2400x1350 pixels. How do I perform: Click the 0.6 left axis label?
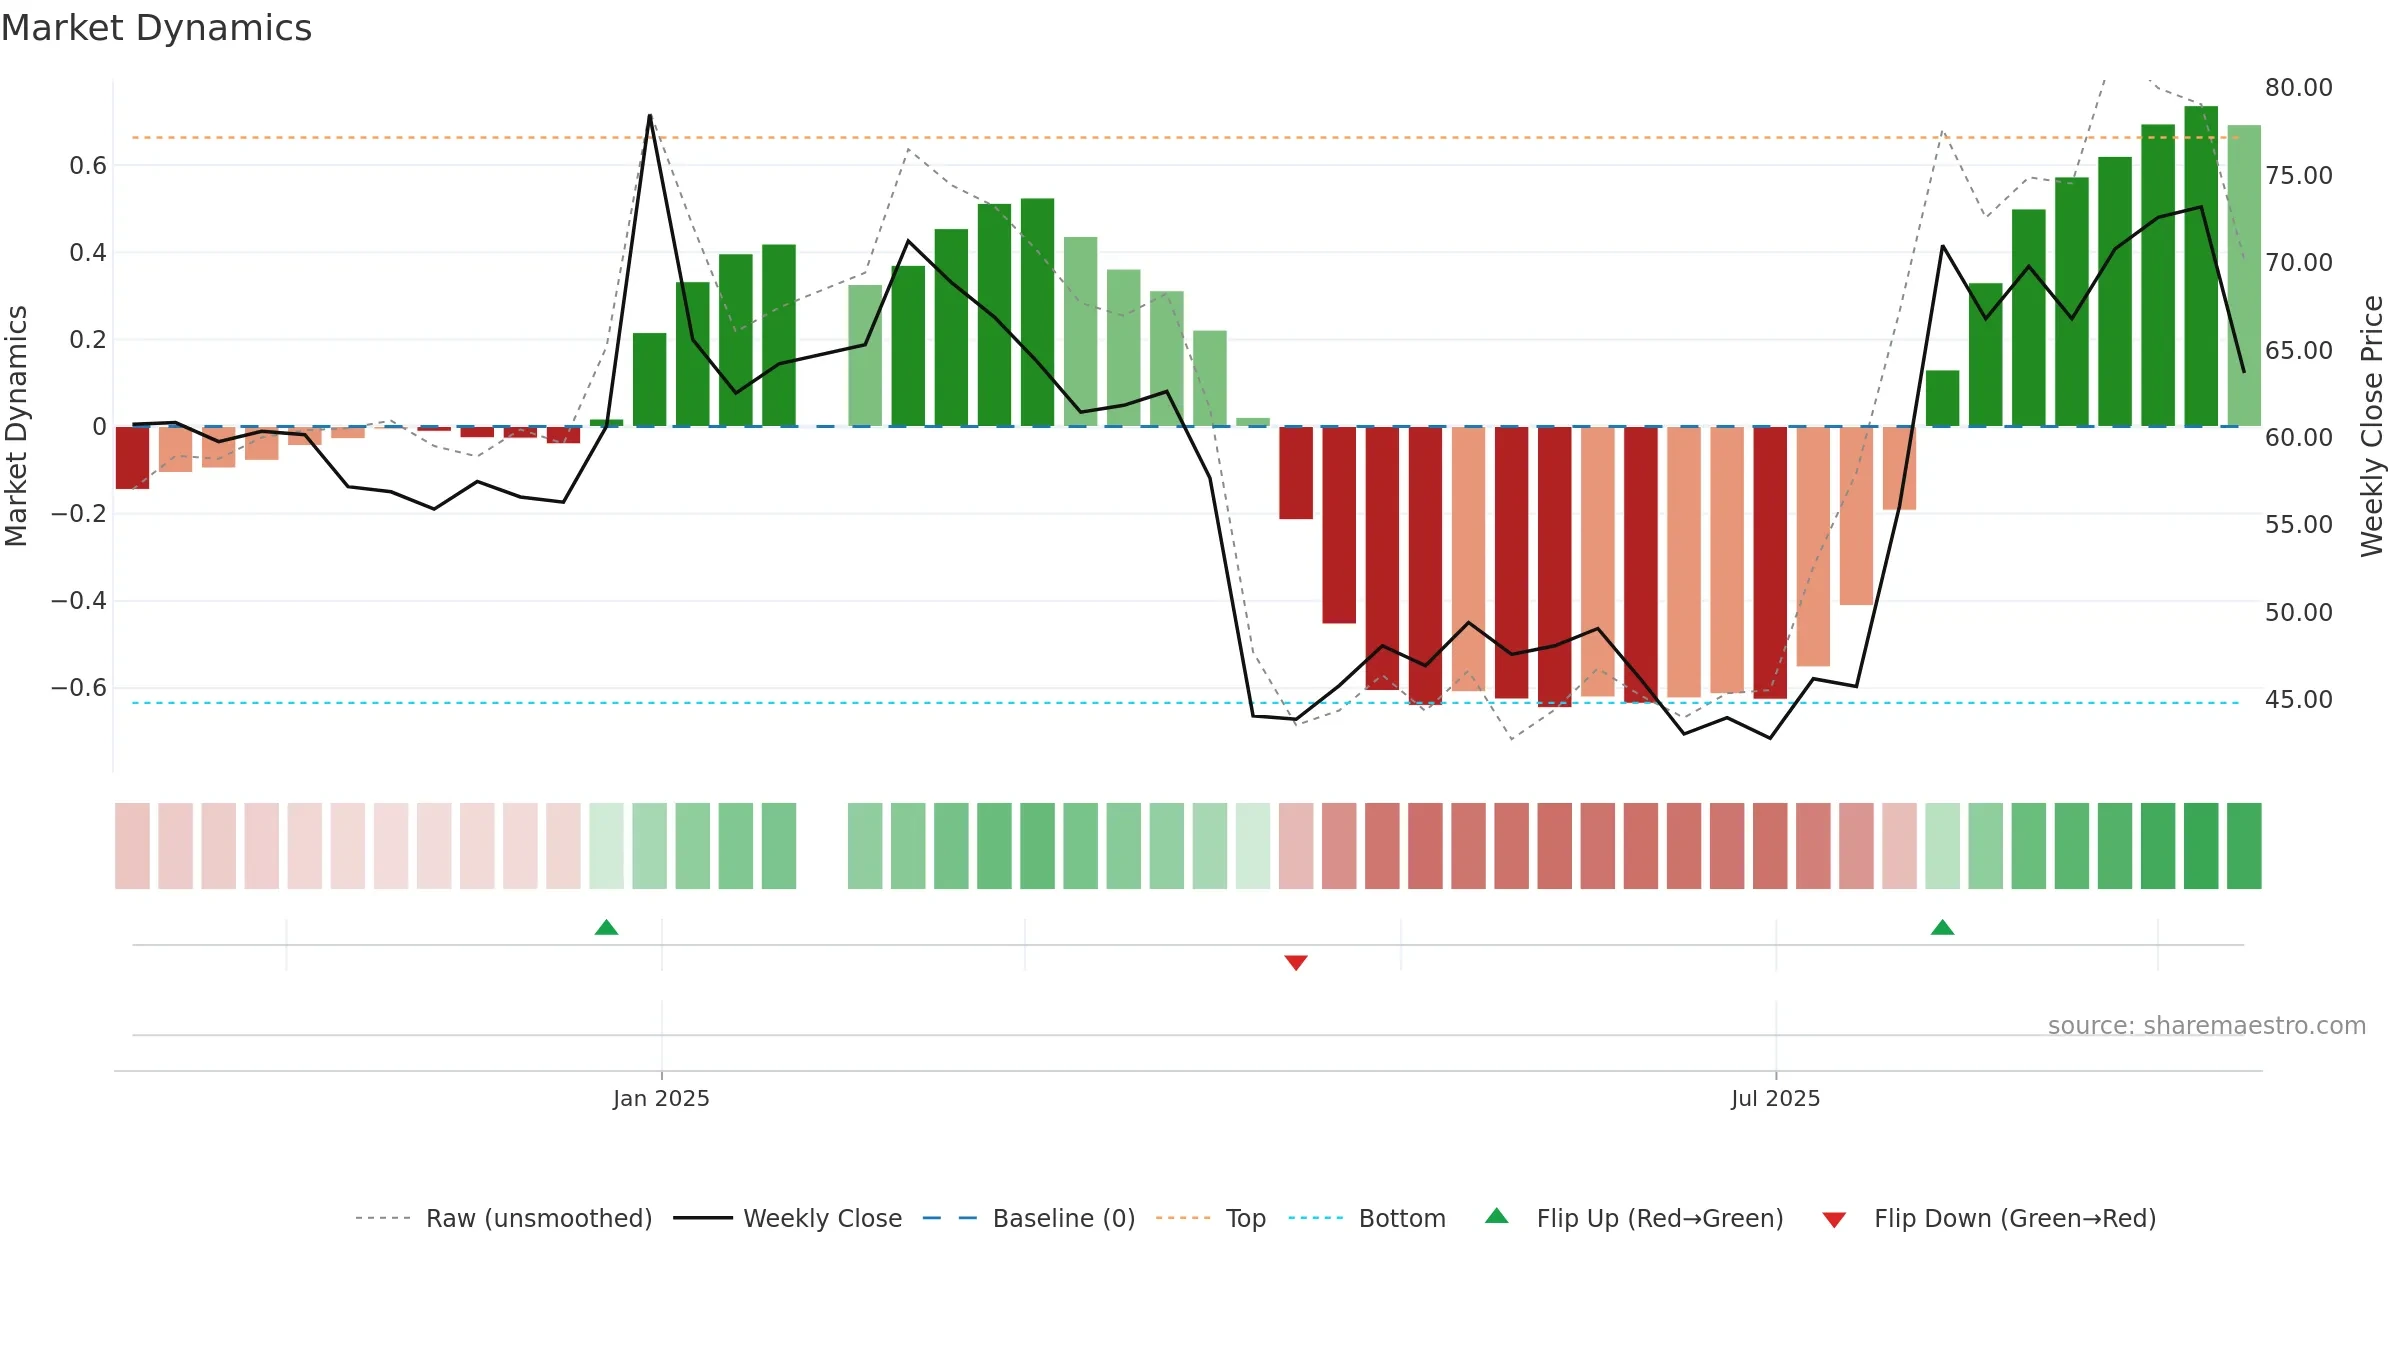pyautogui.click(x=88, y=166)
